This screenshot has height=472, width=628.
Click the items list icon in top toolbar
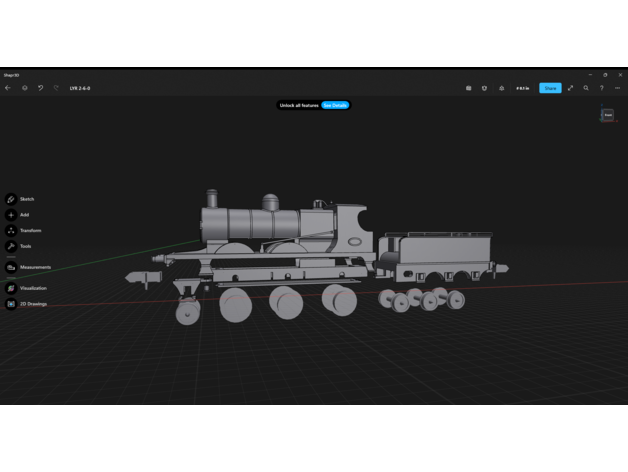[468, 88]
